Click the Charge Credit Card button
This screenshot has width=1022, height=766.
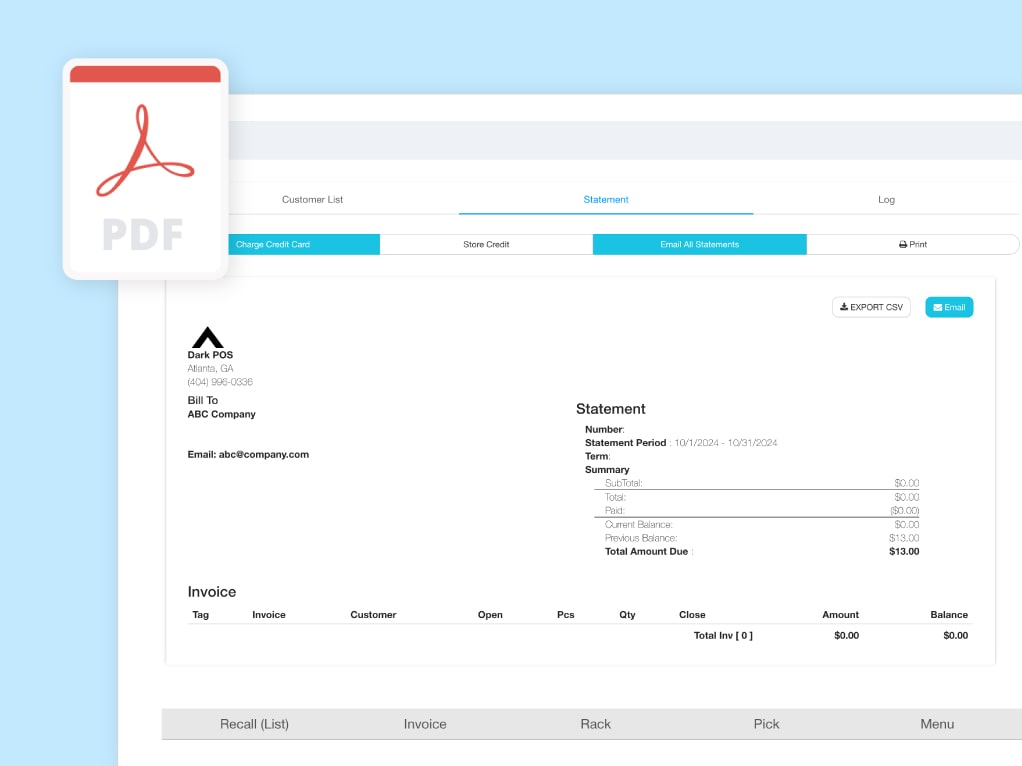[x=274, y=244]
